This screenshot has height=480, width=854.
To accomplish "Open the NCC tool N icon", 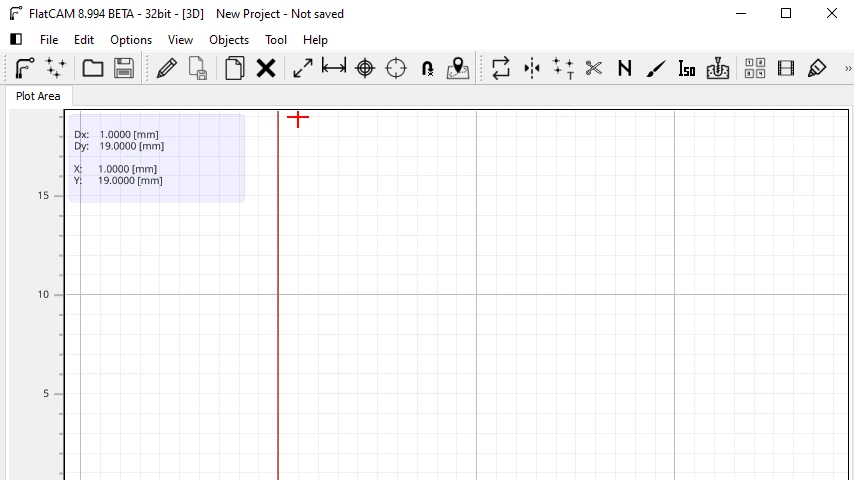I will tap(625, 68).
